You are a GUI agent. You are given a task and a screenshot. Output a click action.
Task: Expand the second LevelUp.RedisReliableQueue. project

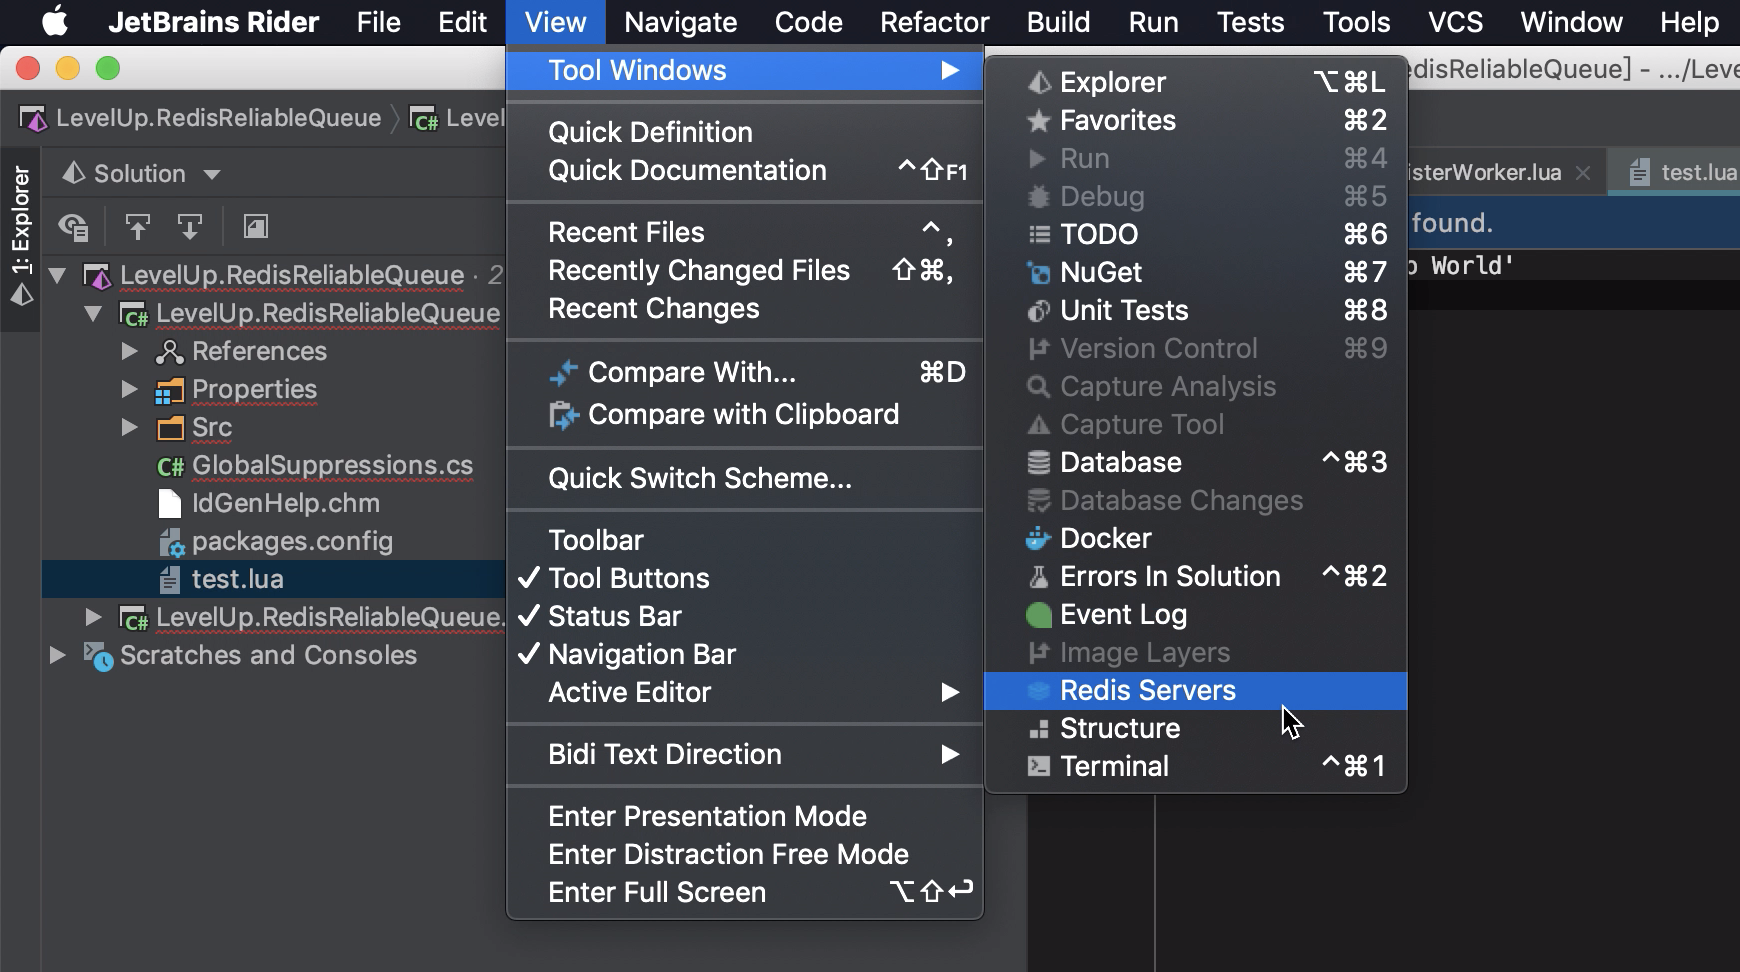(x=94, y=617)
